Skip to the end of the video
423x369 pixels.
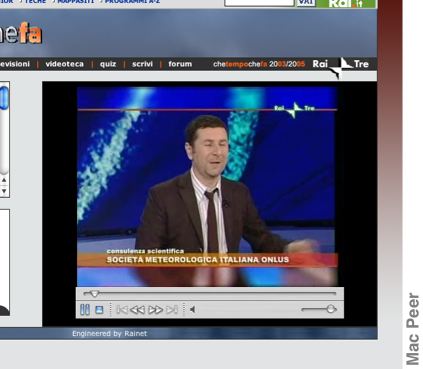tap(172, 310)
